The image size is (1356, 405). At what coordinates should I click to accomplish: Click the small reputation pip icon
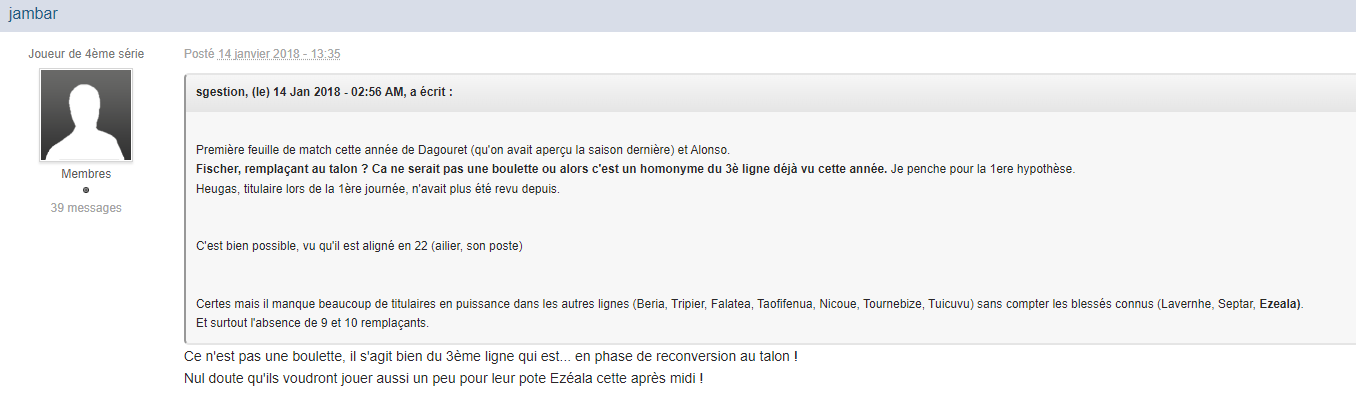[x=86, y=190]
